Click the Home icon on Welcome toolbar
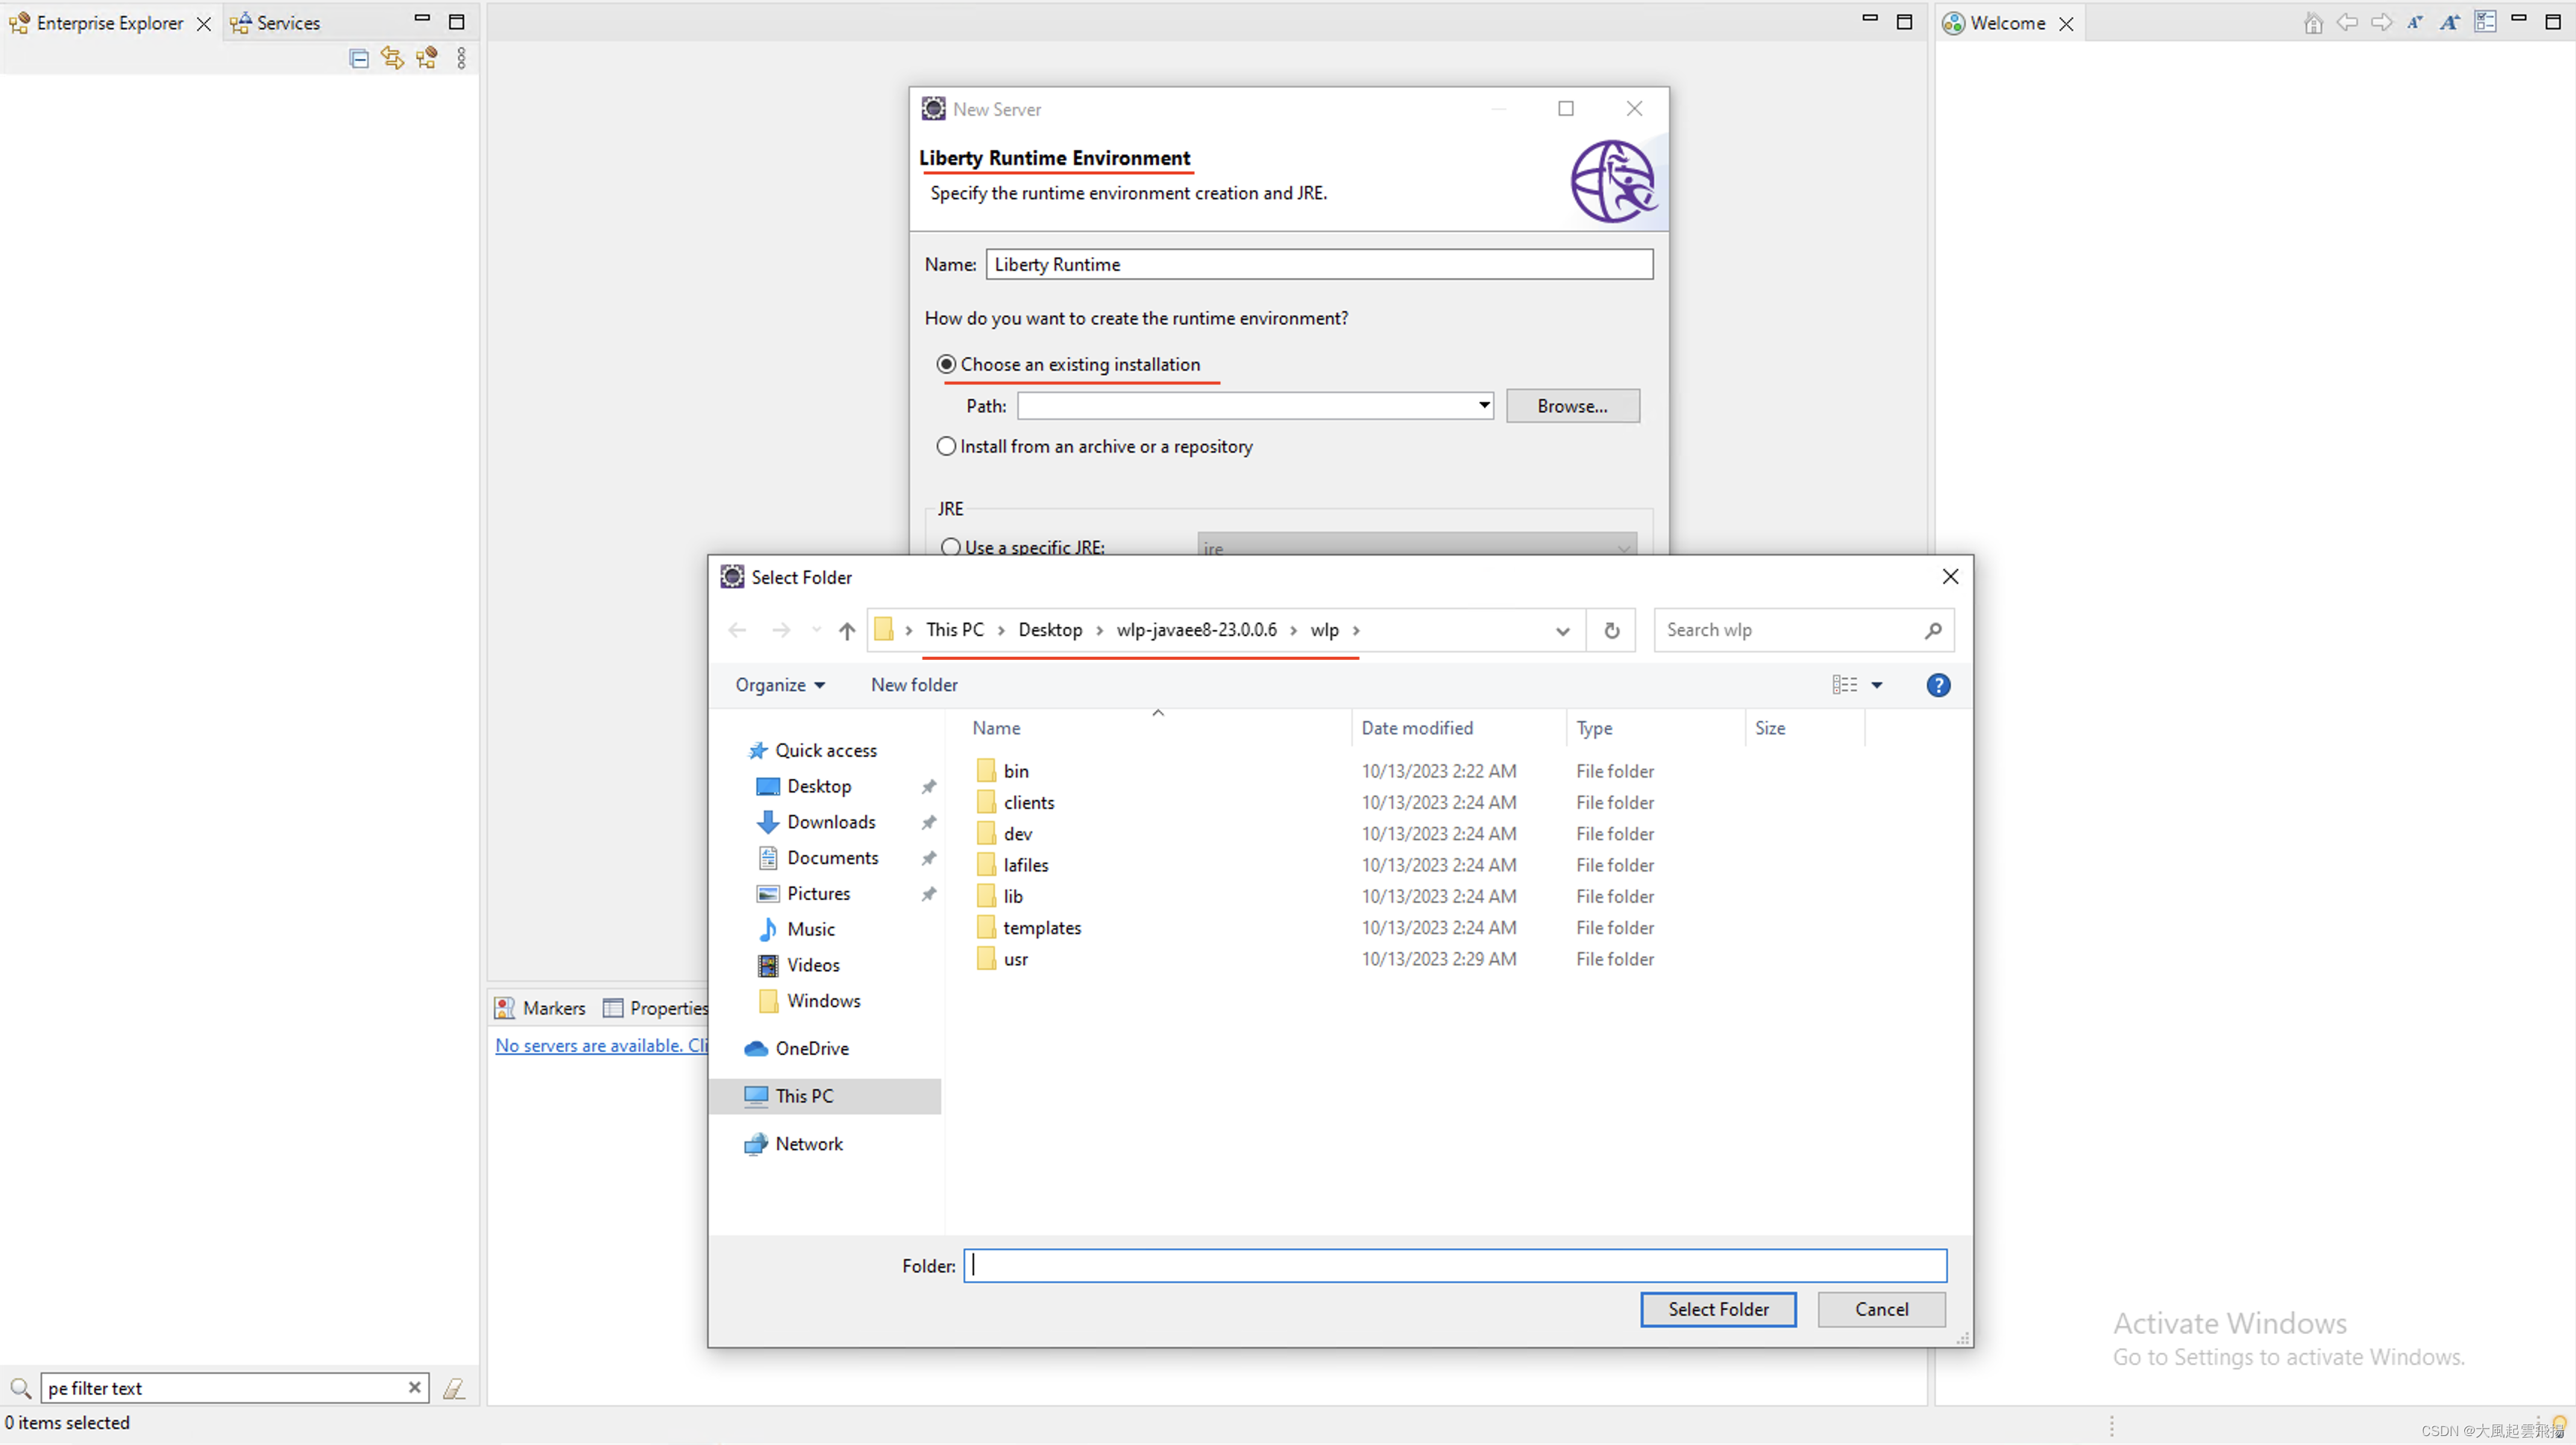 coord(2313,22)
